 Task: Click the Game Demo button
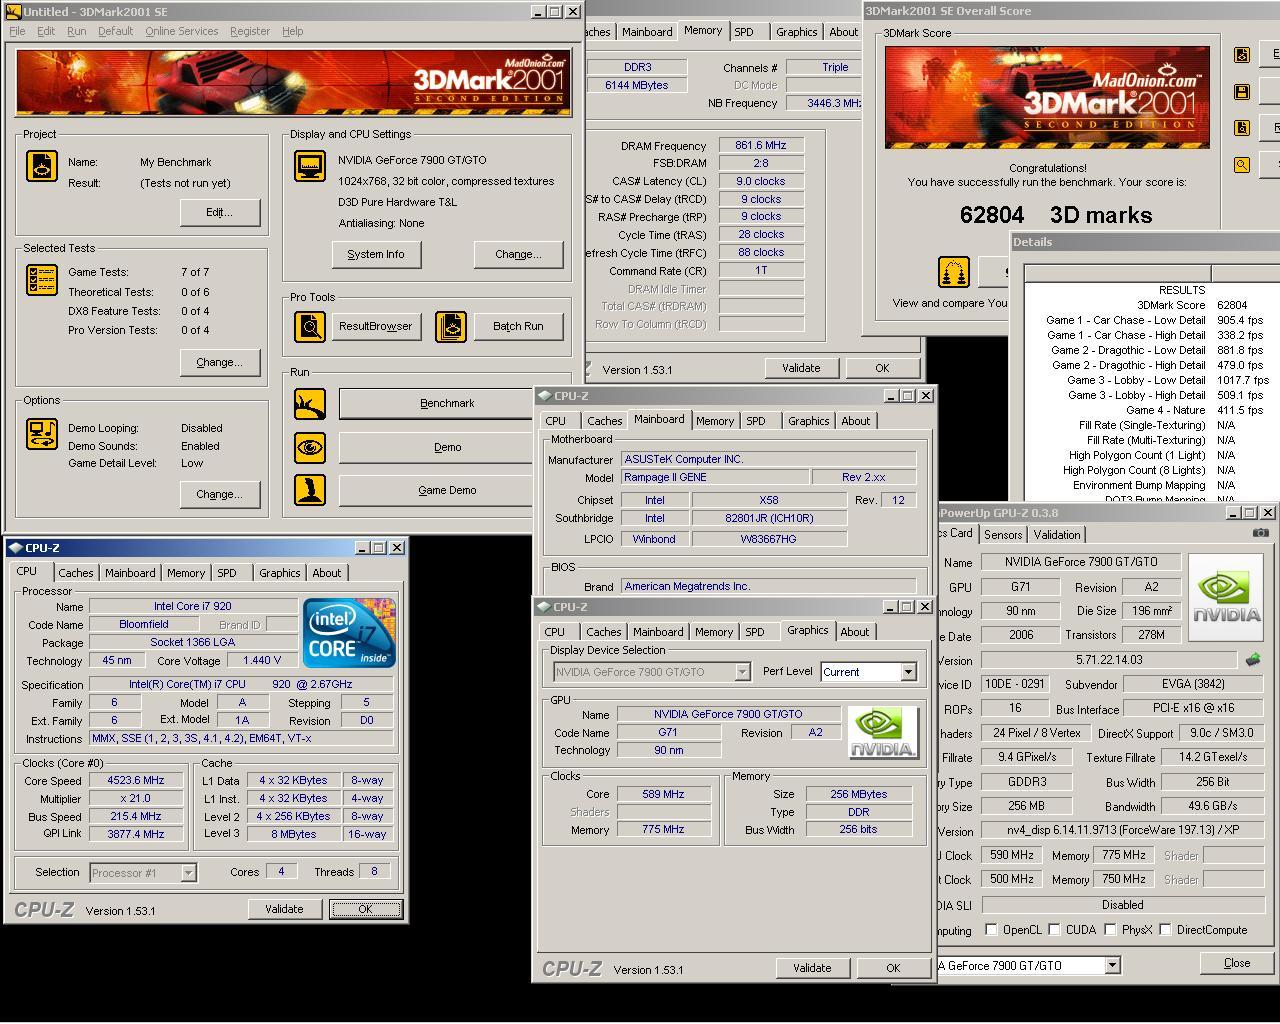coord(447,490)
